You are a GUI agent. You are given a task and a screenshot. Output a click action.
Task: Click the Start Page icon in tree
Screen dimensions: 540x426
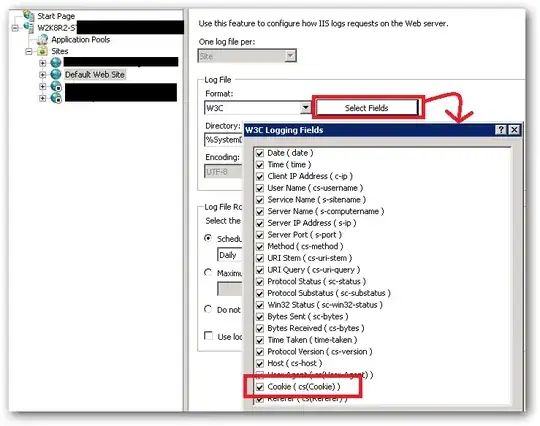click(29, 15)
